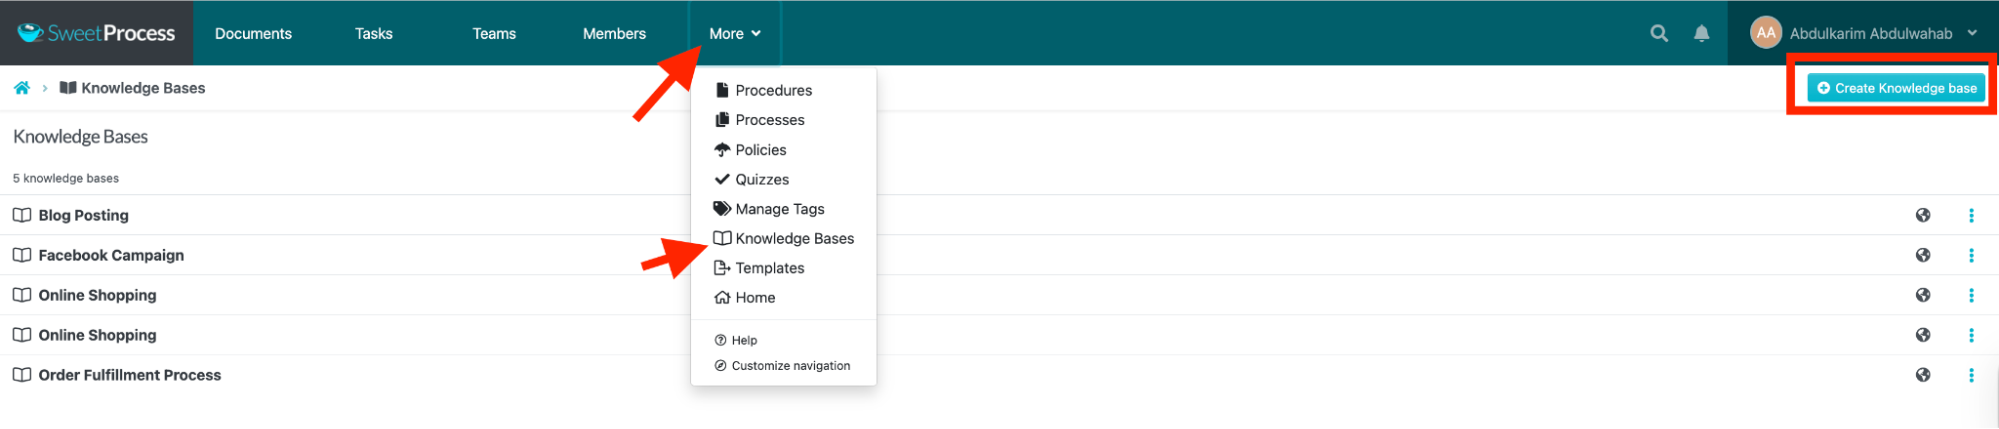Click the globe icon for Blog Posting
Viewport: 1999px width, 429px height.
(1922, 215)
